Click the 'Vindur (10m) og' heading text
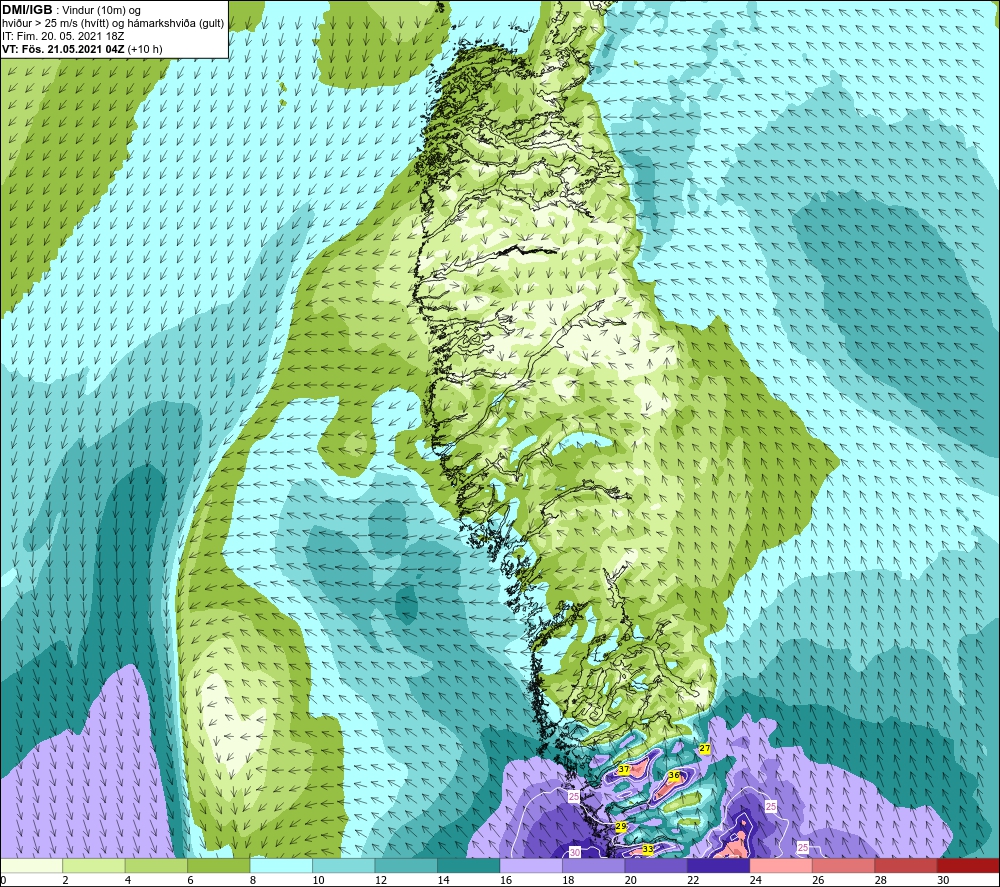This screenshot has width=1000, height=887. point(102,10)
